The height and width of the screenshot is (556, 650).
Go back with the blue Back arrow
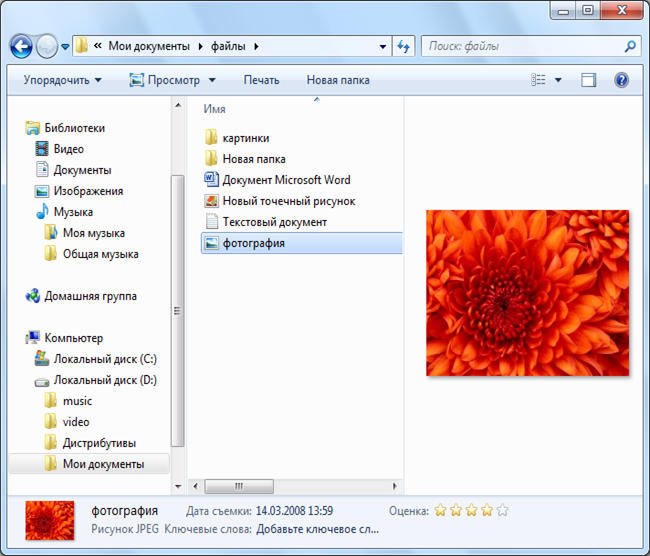pos(21,46)
